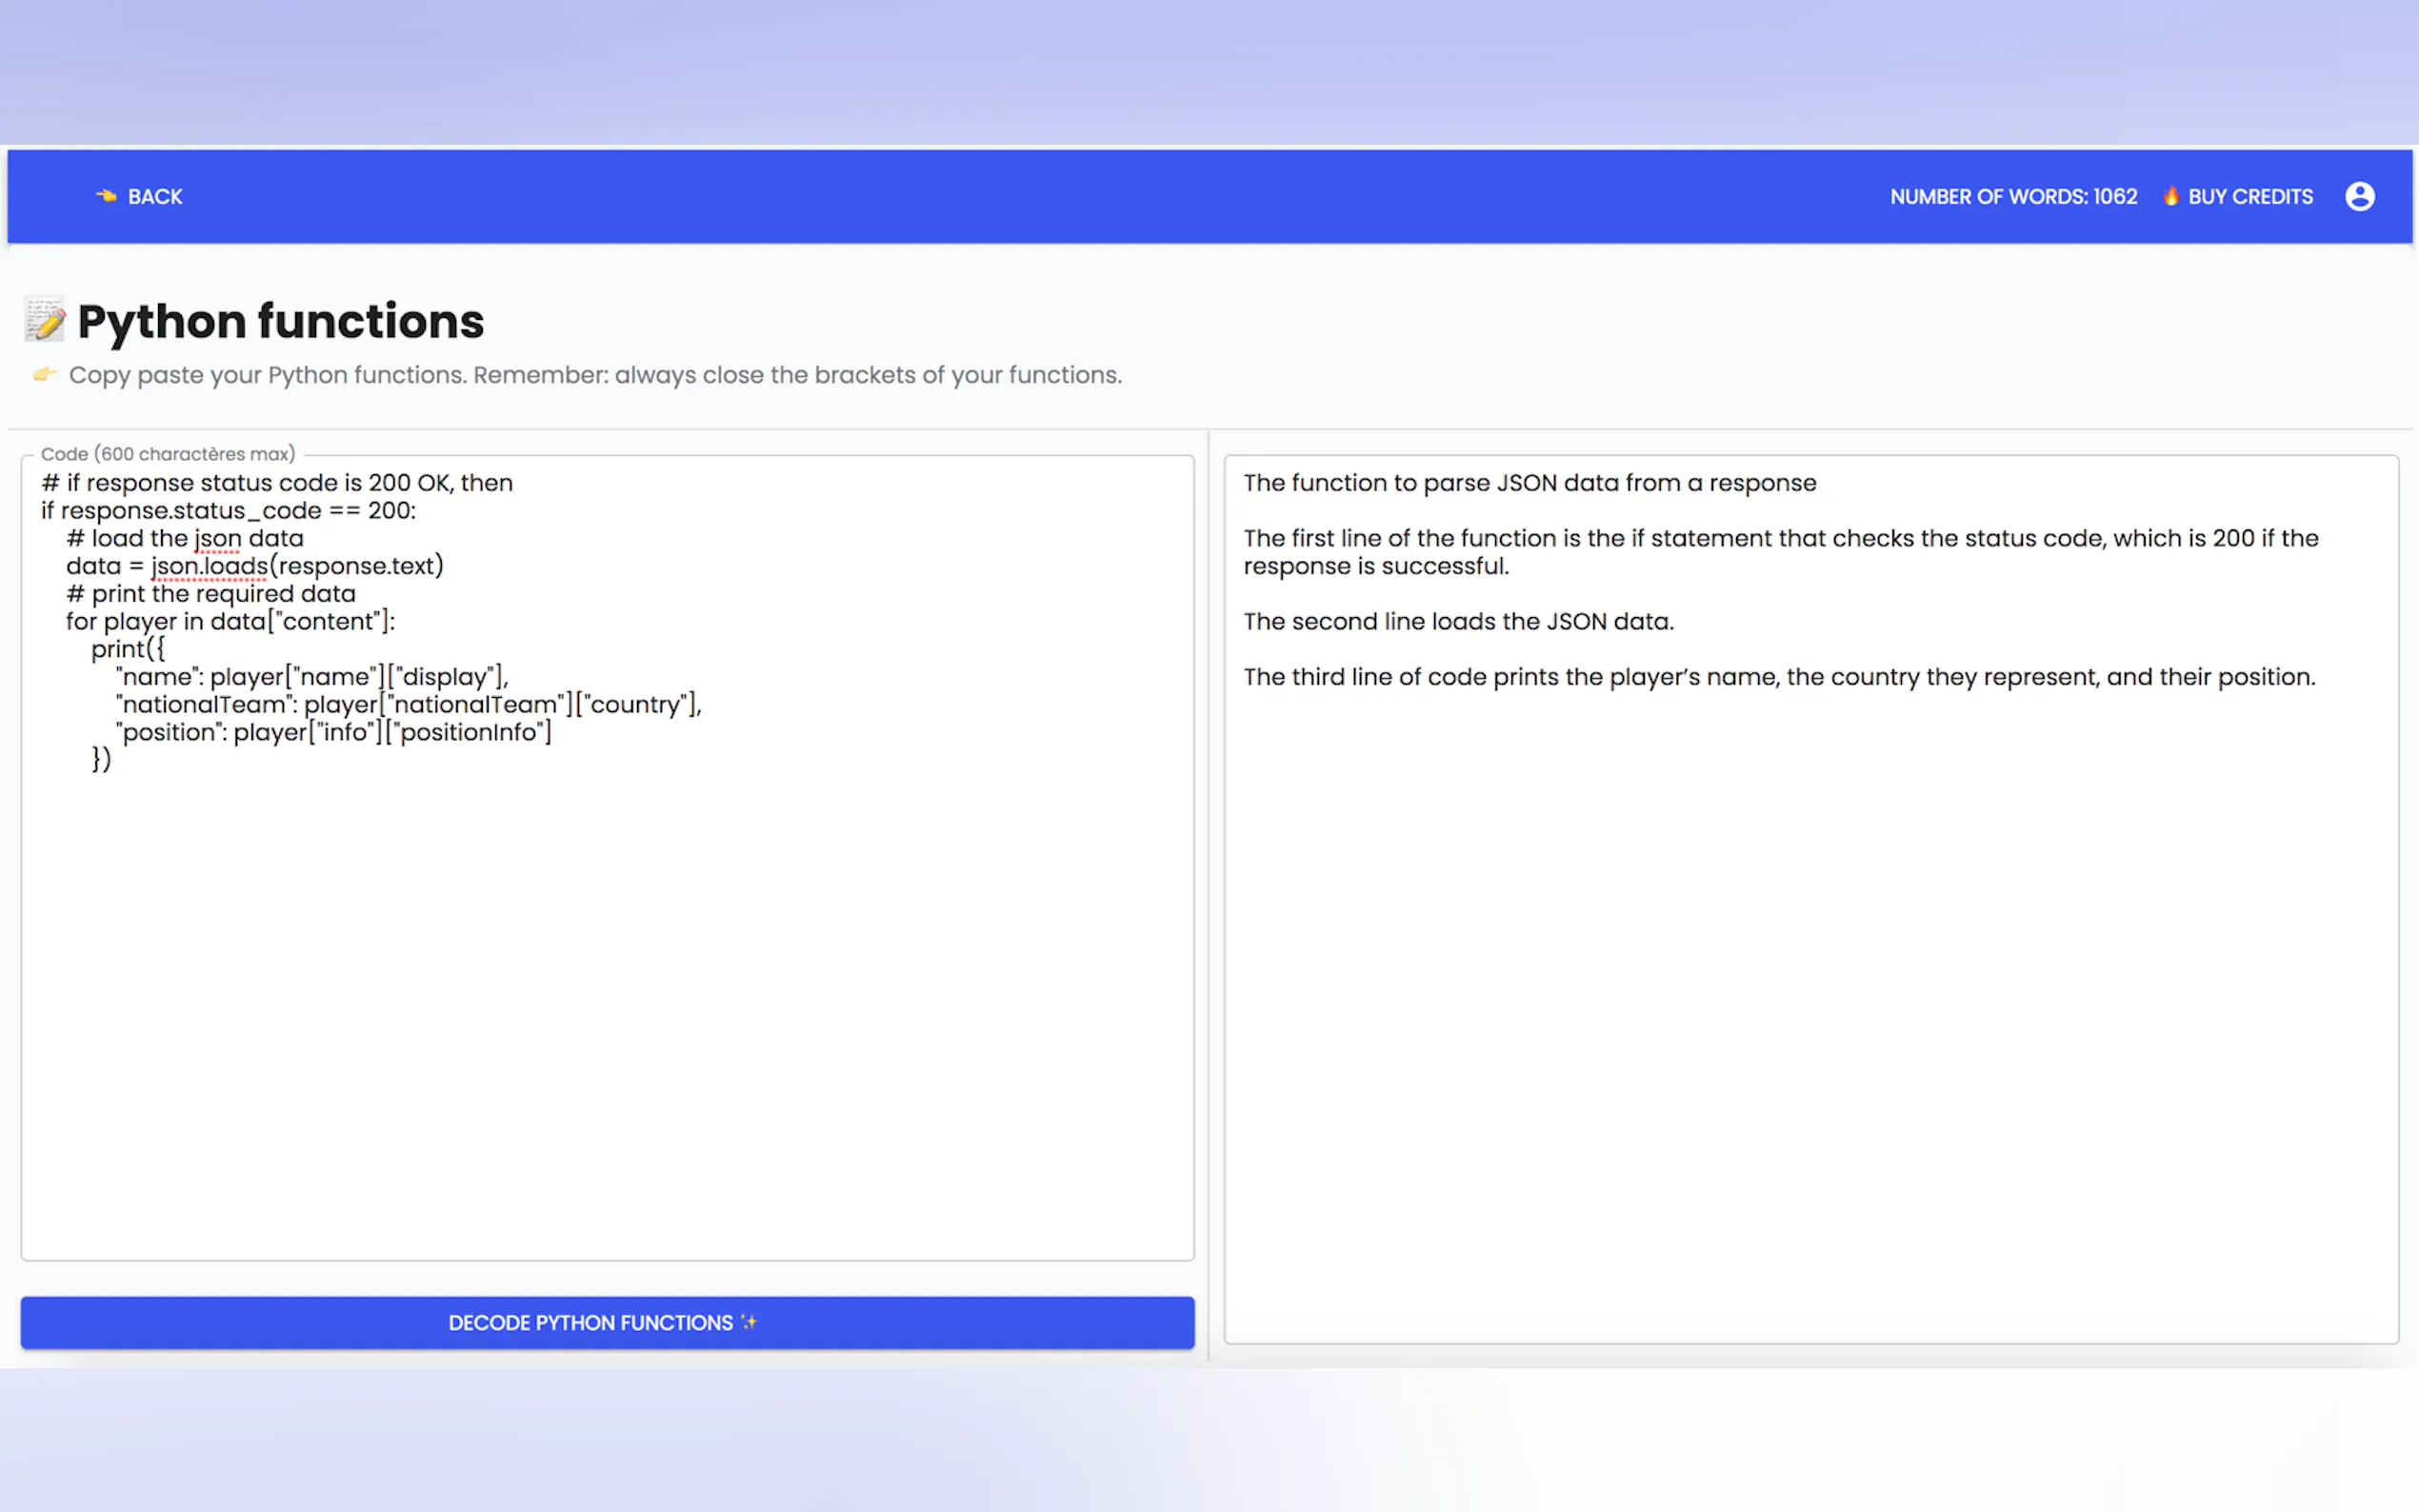Click the for player in data line

click(x=230, y=622)
